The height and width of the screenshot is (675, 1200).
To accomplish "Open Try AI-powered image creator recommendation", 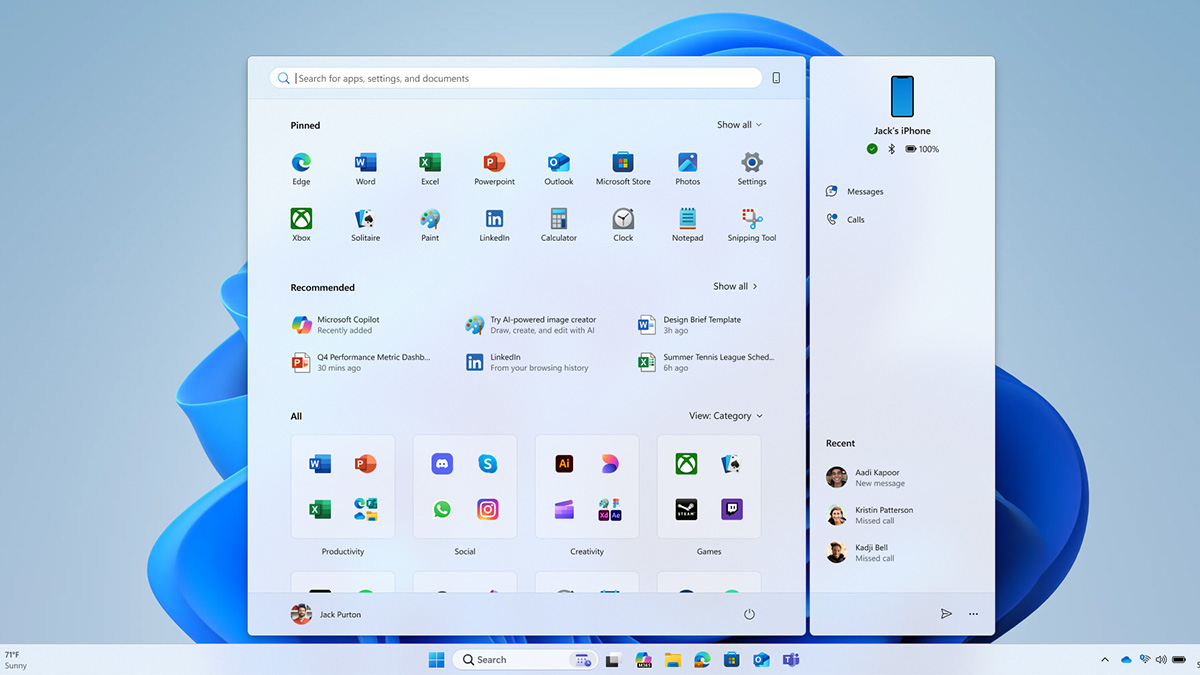I will 531,325.
